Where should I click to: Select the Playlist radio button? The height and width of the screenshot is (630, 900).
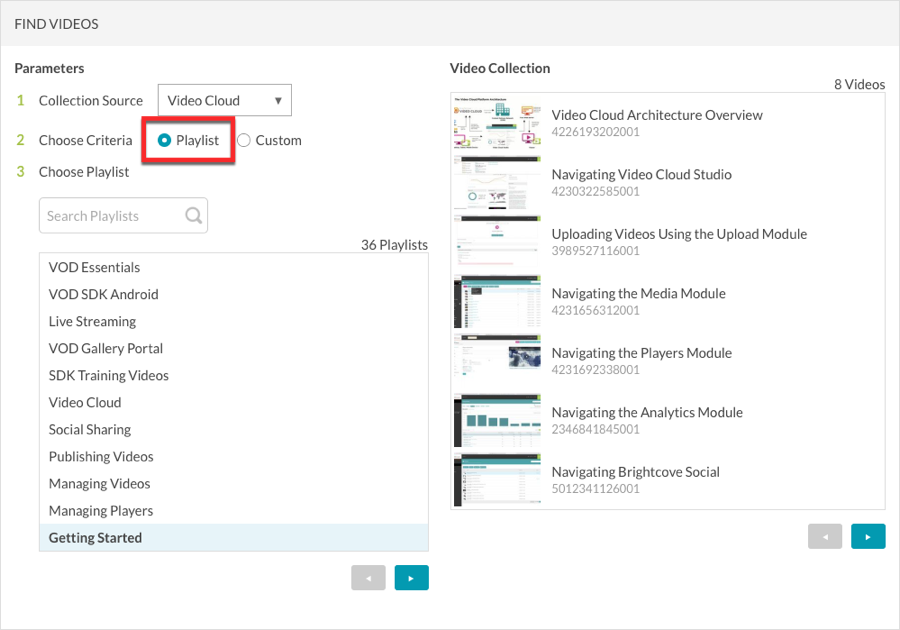[x=164, y=140]
